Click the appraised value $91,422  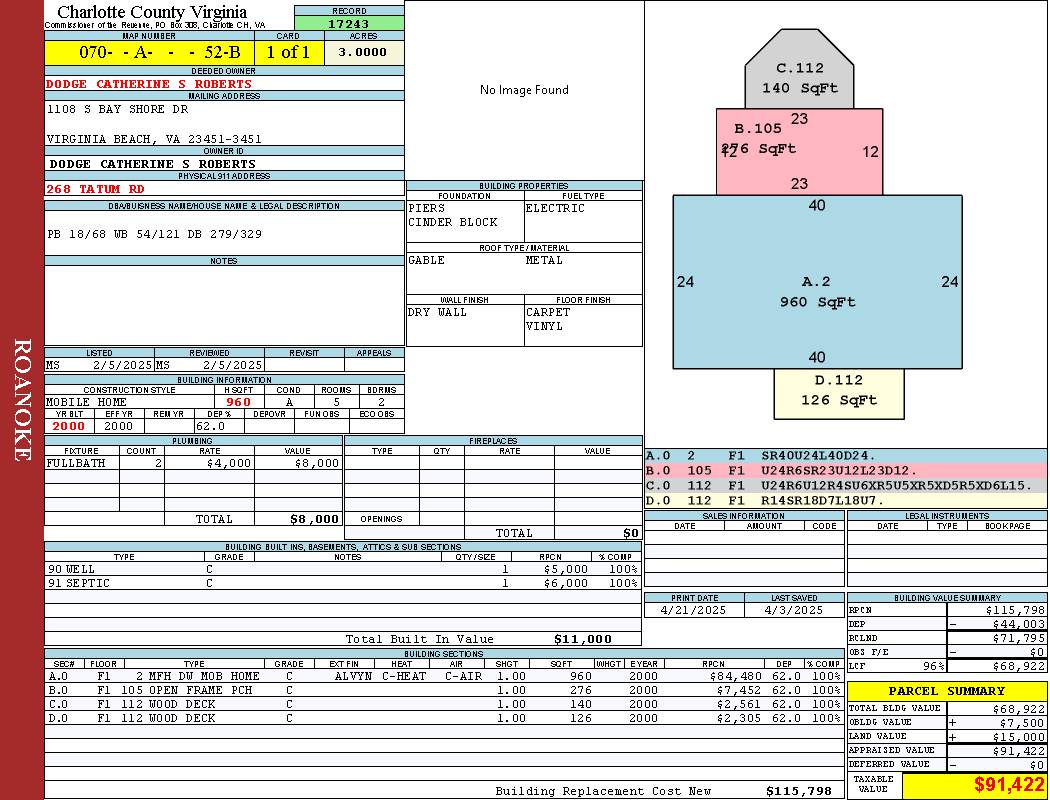[x=1019, y=751]
